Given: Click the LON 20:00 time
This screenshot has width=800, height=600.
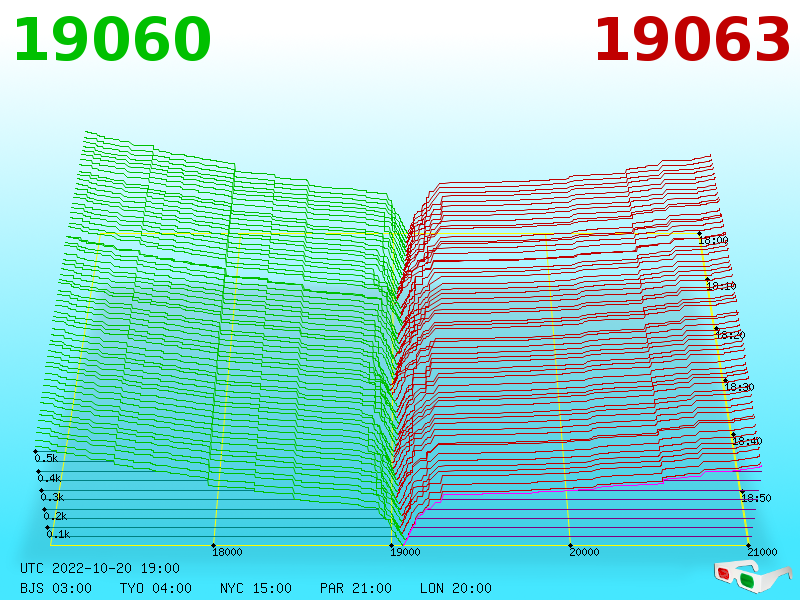Looking at the screenshot, I should click(456, 588).
